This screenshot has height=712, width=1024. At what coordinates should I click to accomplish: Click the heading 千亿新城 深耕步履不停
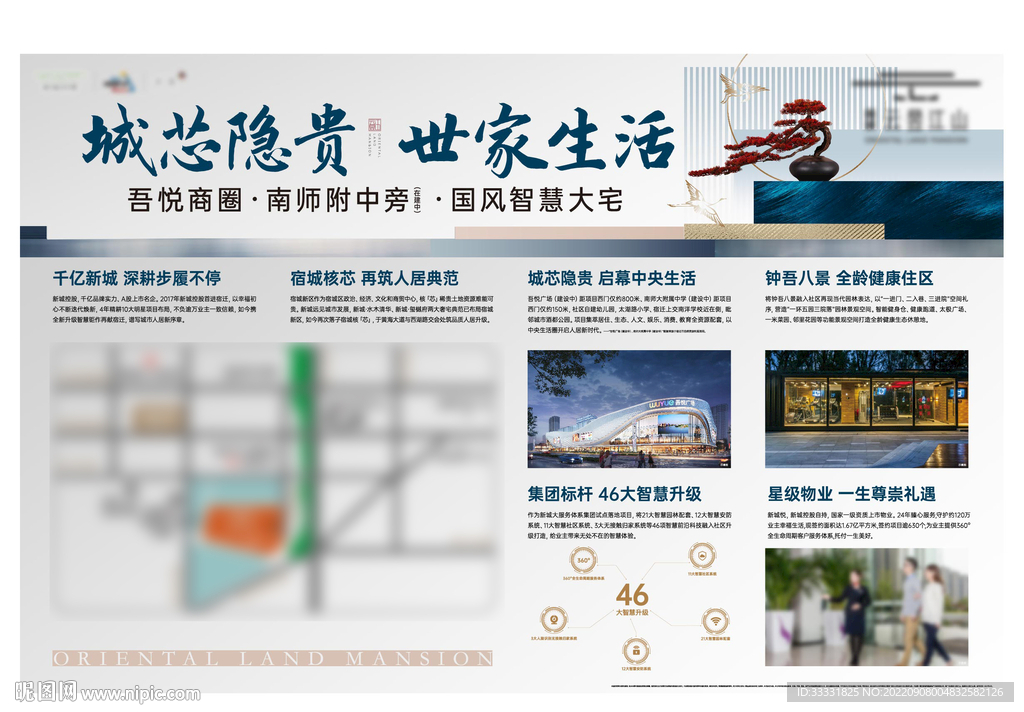[x=136, y=278]
